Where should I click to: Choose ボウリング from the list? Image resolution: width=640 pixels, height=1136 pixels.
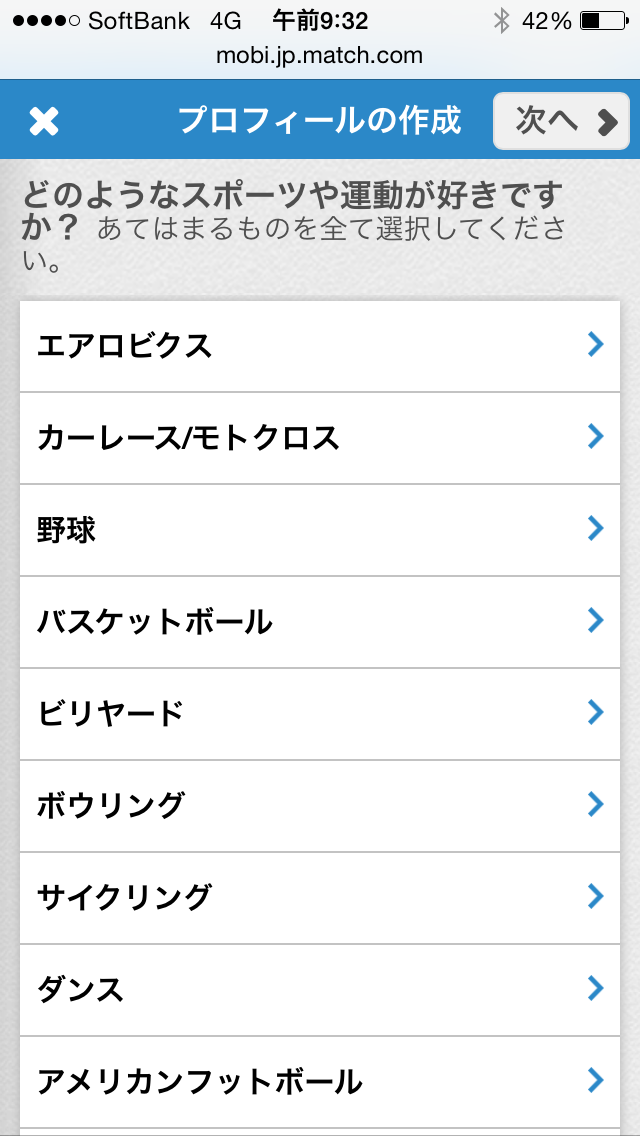click(111, 806)
